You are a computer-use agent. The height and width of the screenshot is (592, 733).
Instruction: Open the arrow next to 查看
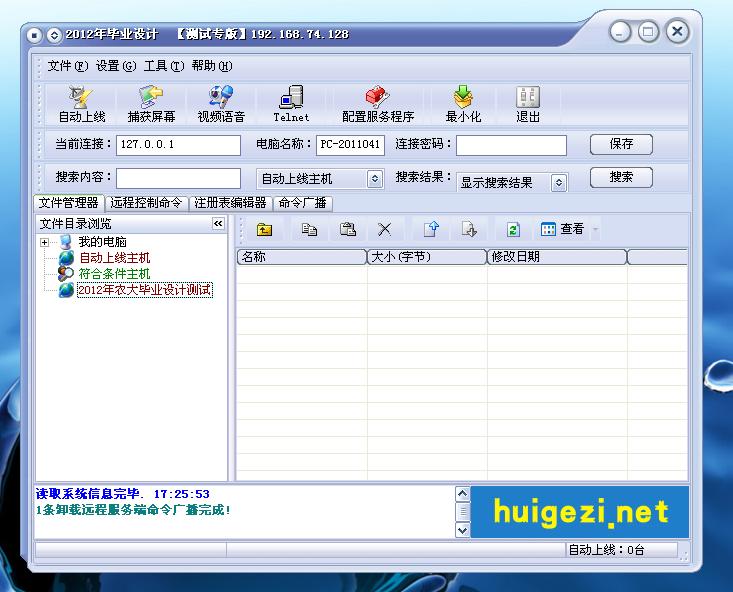596,229
